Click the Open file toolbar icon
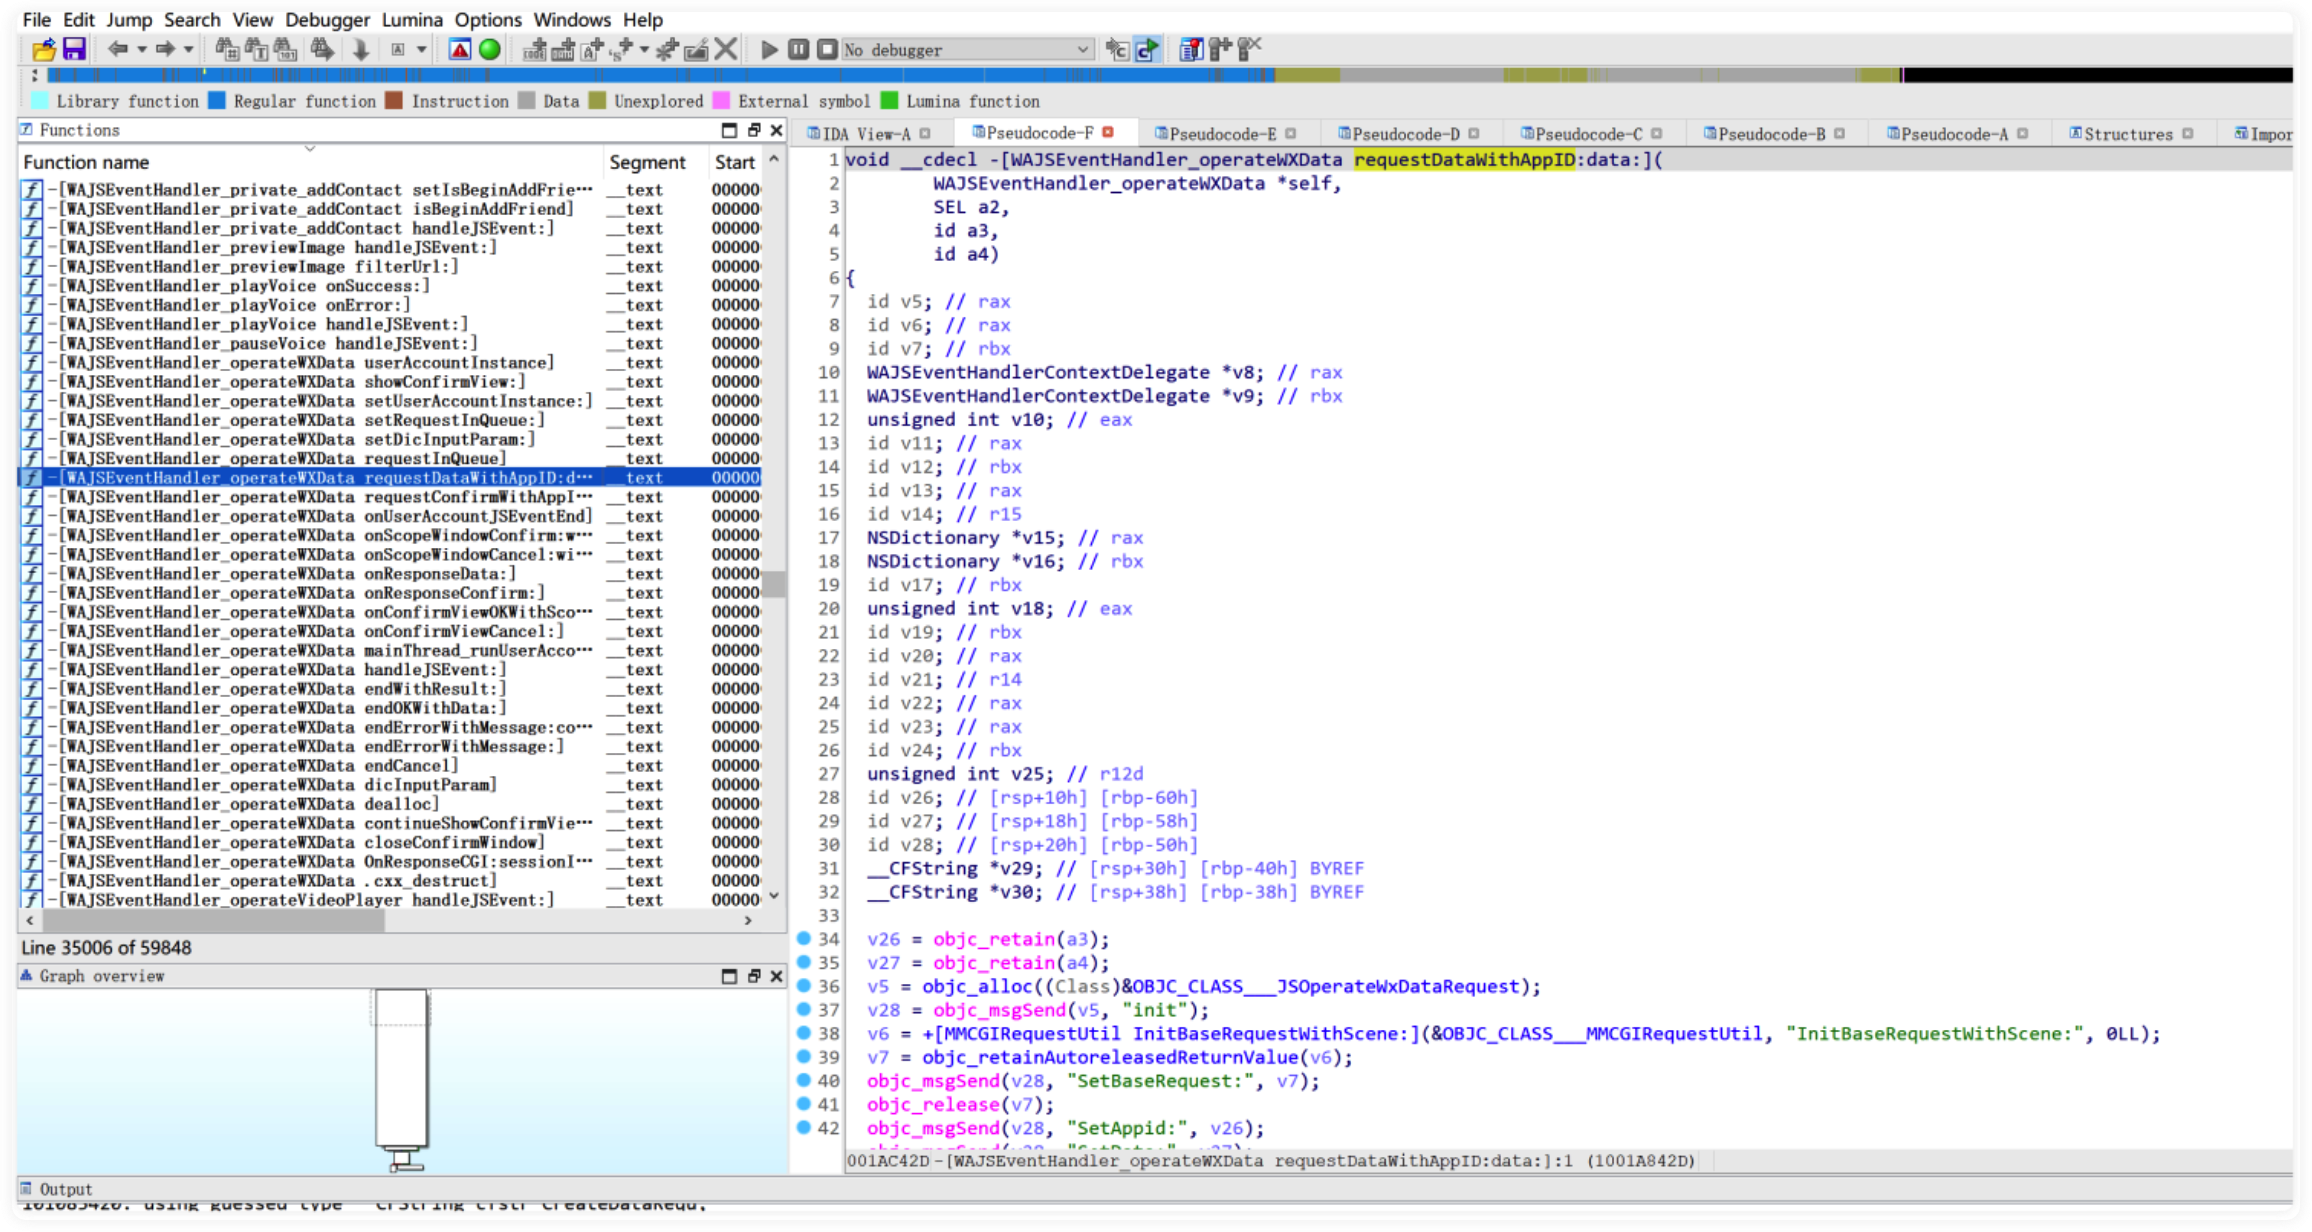This screenshot has height=1232, width=2312. (43, 49)
